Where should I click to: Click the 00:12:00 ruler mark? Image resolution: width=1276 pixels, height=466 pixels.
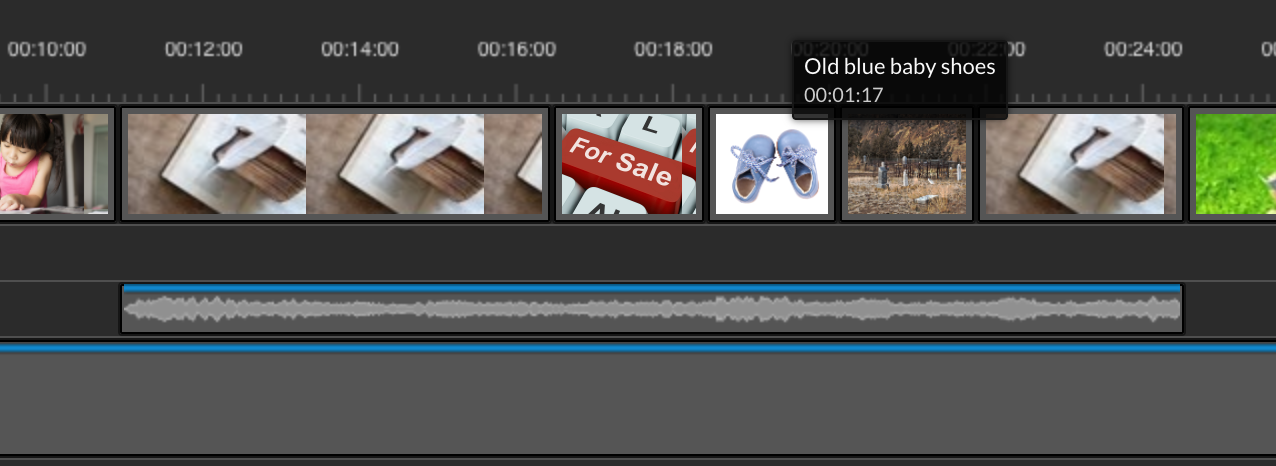pyautogui.click(x=204, y=49)
